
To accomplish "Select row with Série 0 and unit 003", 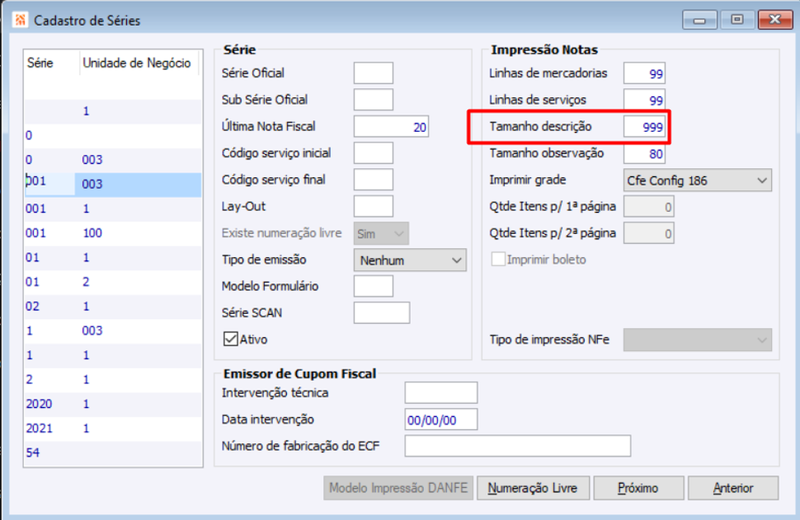I will pos(113,160).
